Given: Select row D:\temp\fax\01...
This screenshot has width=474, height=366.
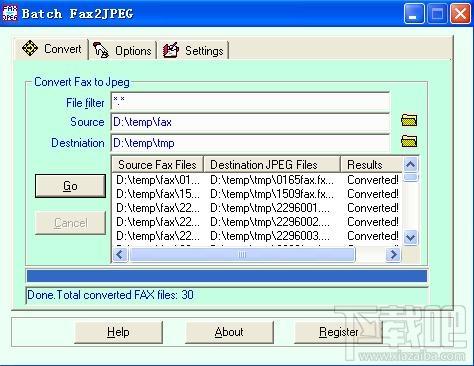Looking at the screenshot, I should coord(158,180).
